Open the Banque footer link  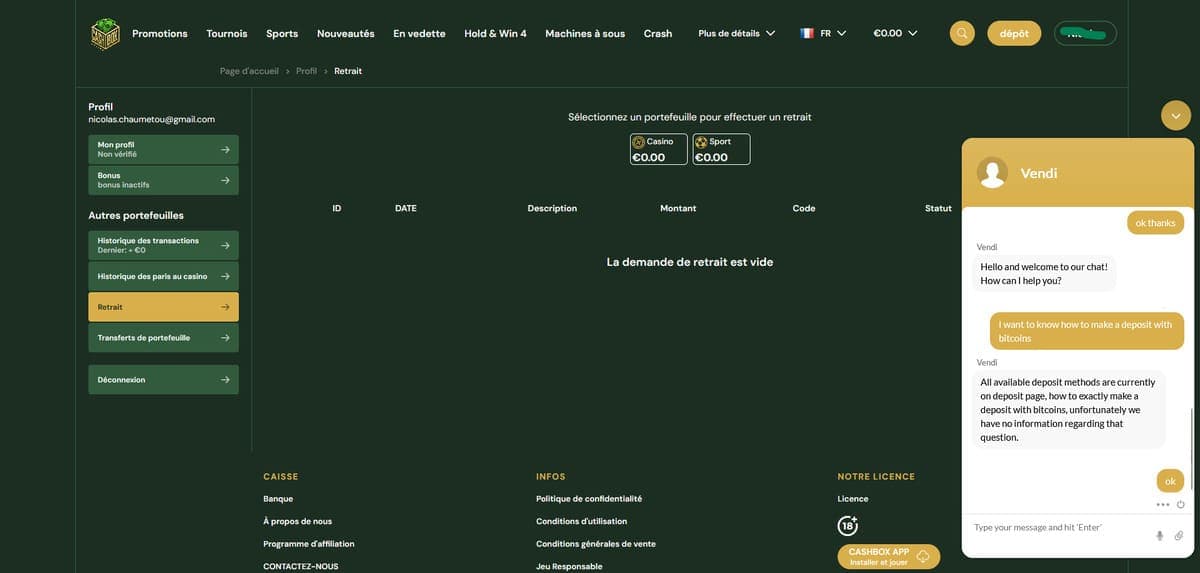[x=278, y=498]
